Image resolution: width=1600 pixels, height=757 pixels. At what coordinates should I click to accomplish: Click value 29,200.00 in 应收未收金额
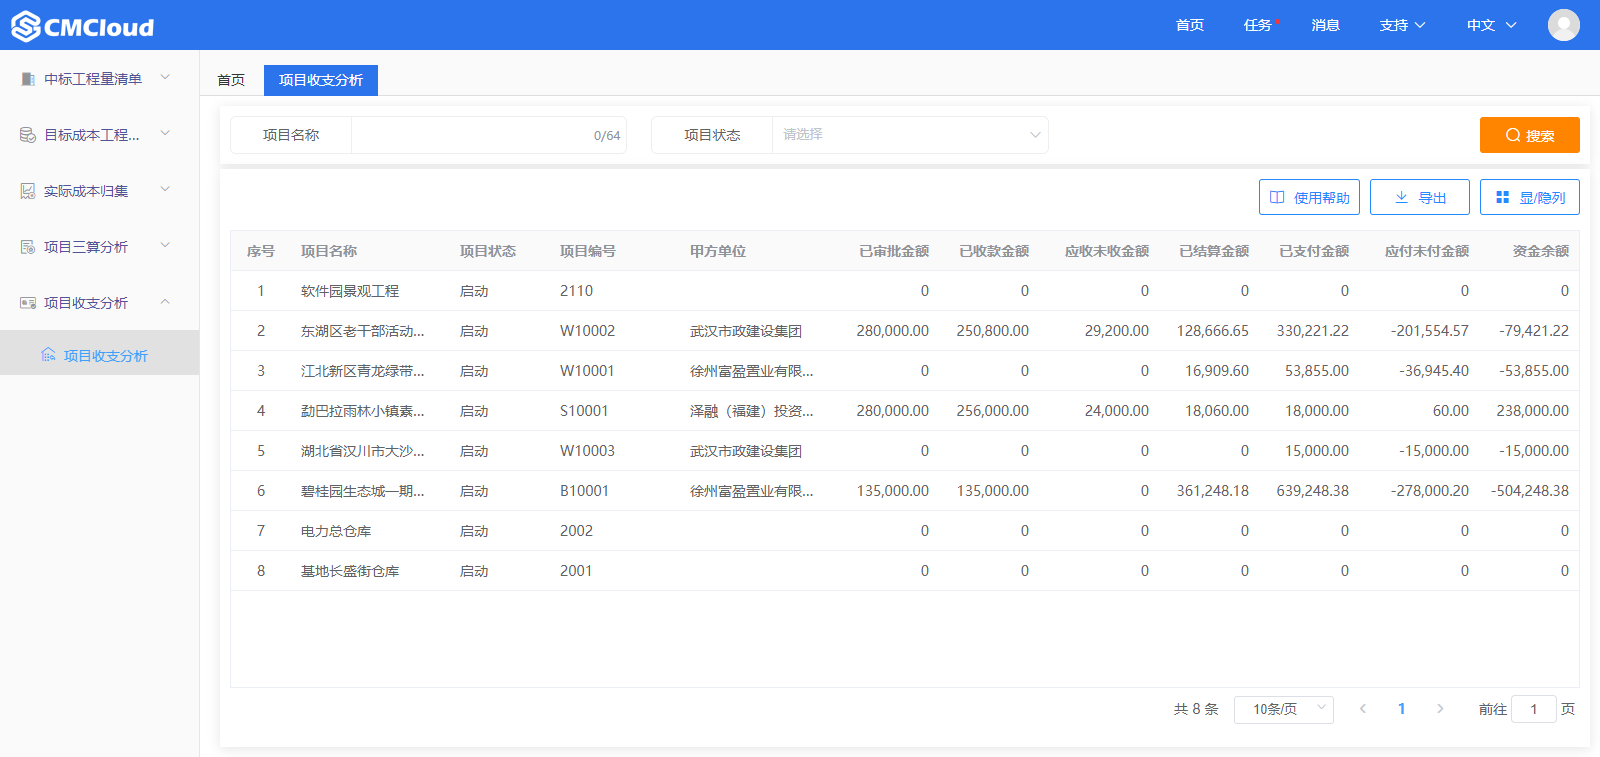(x=1117, y=331)
